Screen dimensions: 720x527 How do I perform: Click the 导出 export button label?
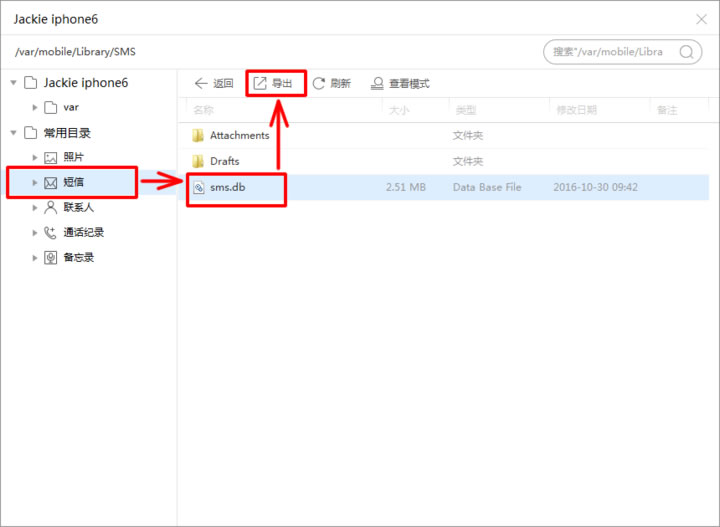pyautogui.click(x=282, y=83)
